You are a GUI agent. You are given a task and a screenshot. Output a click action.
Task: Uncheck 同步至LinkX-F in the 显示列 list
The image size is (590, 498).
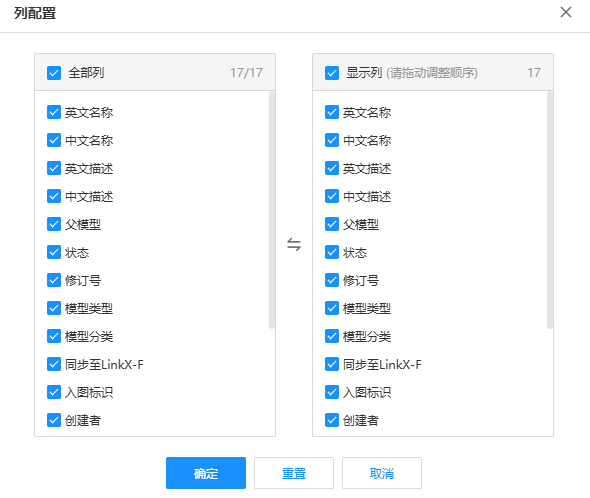click(x=332, y=364)
